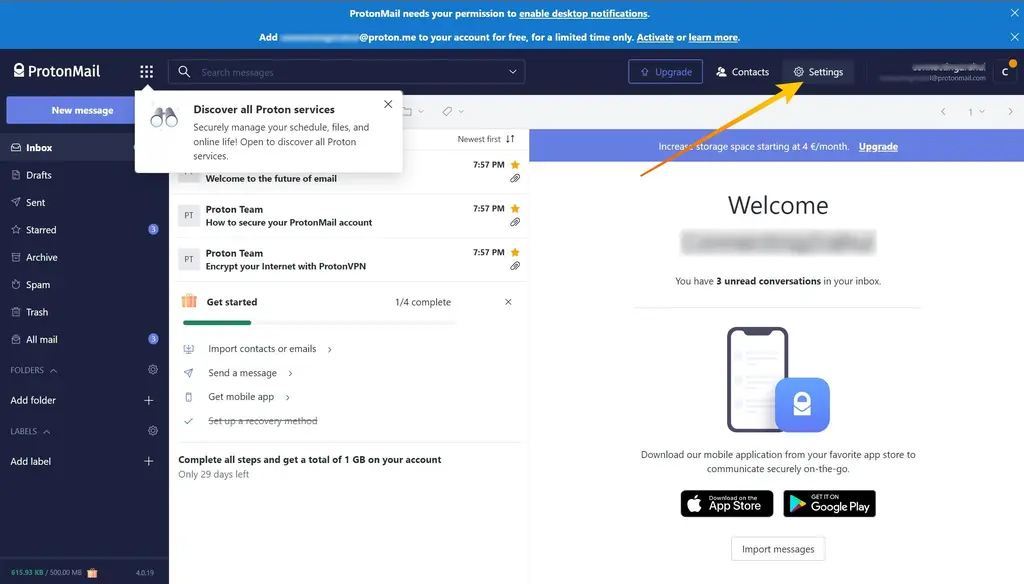Click the Import messages button
Screen dimensions: 1024x584
[778, 549]
